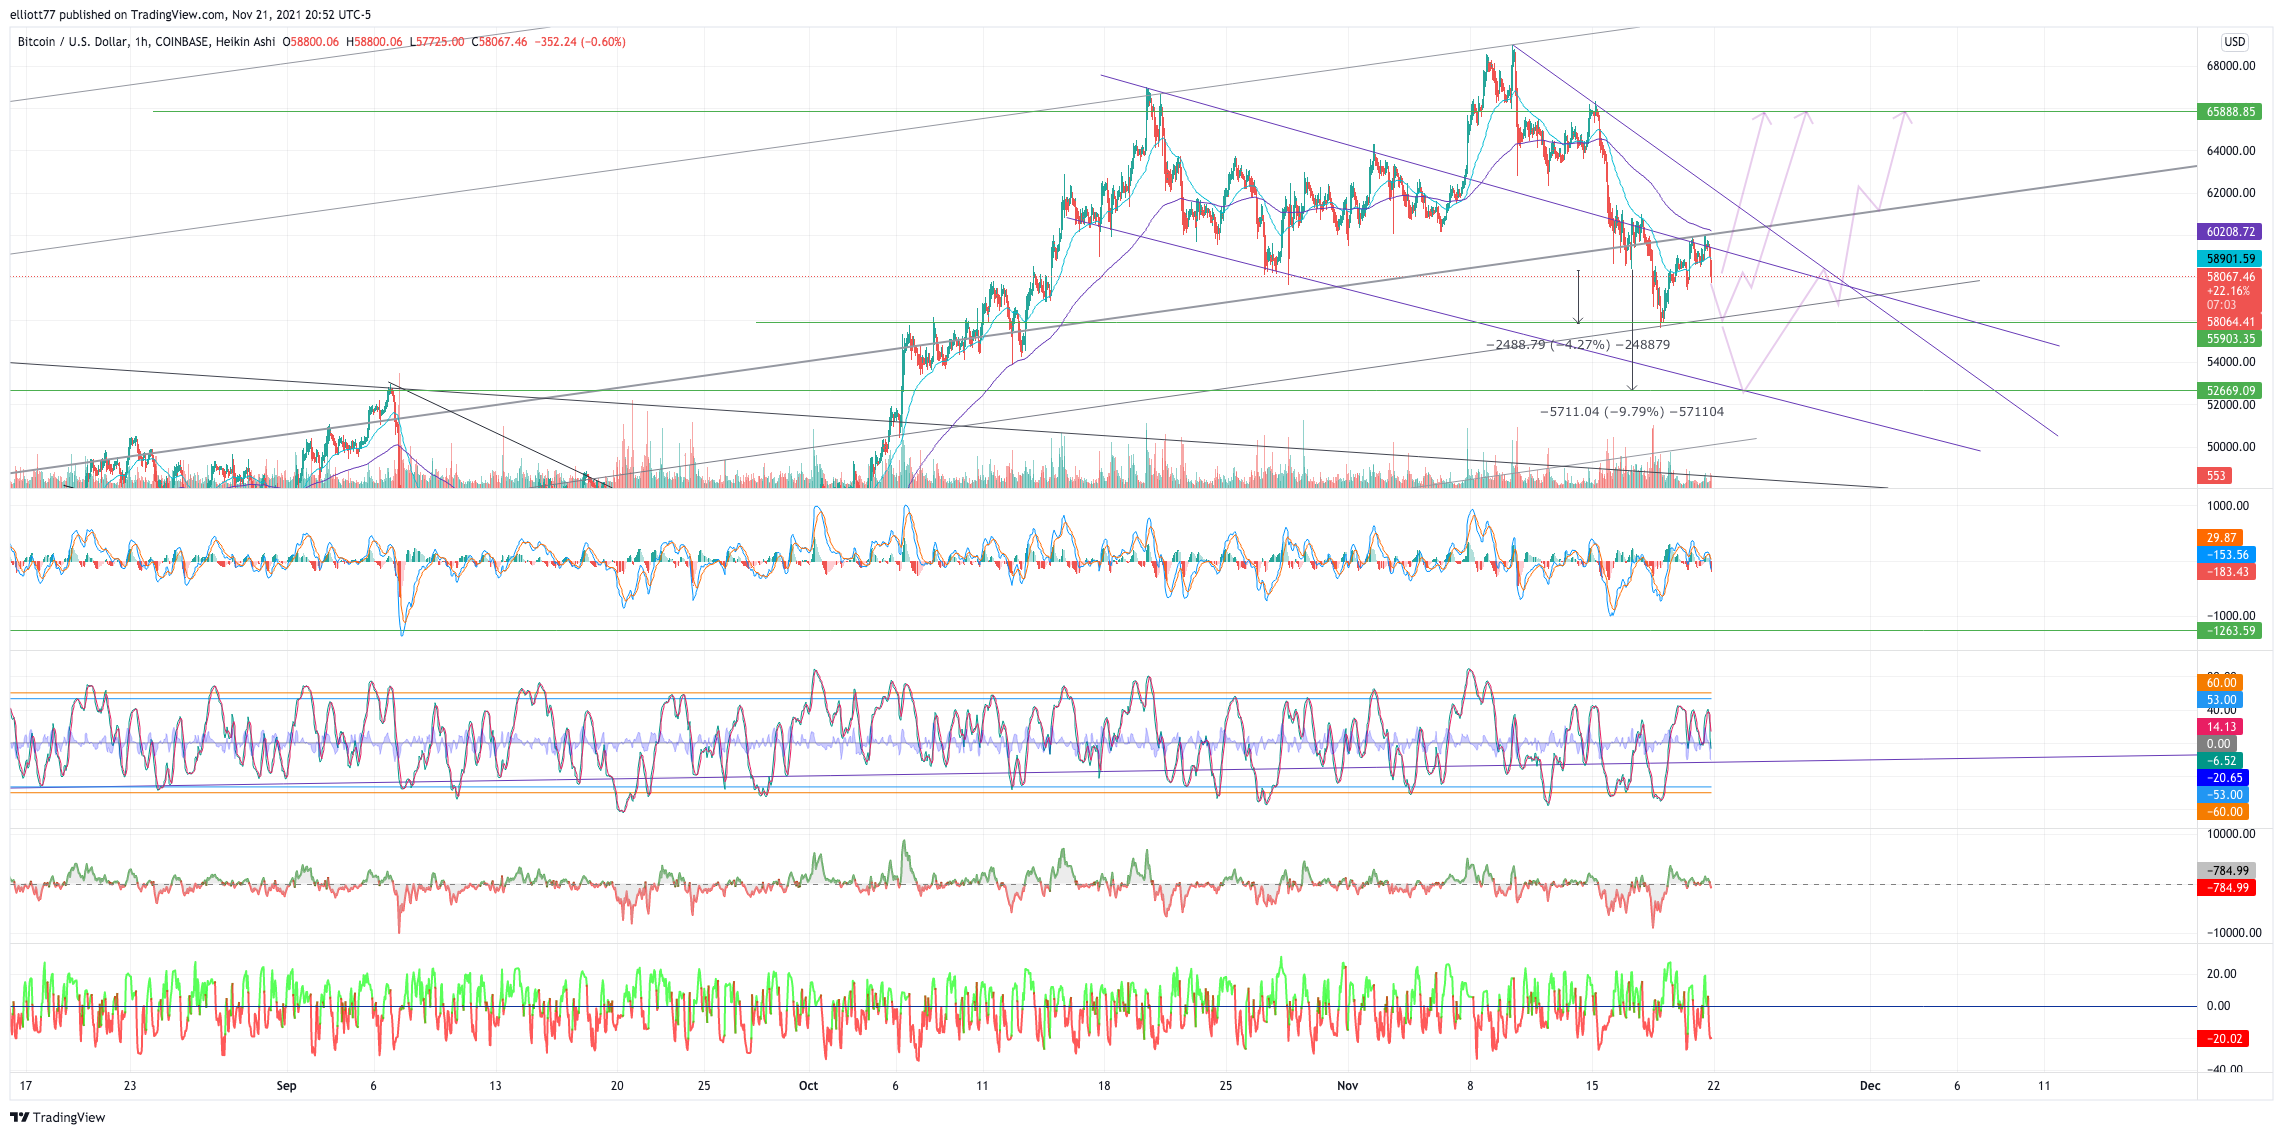Click the 50000.00 price axis tick
Image resolution: width=2283 pixels, height=1135 pixels.
tap(2230, 447)
